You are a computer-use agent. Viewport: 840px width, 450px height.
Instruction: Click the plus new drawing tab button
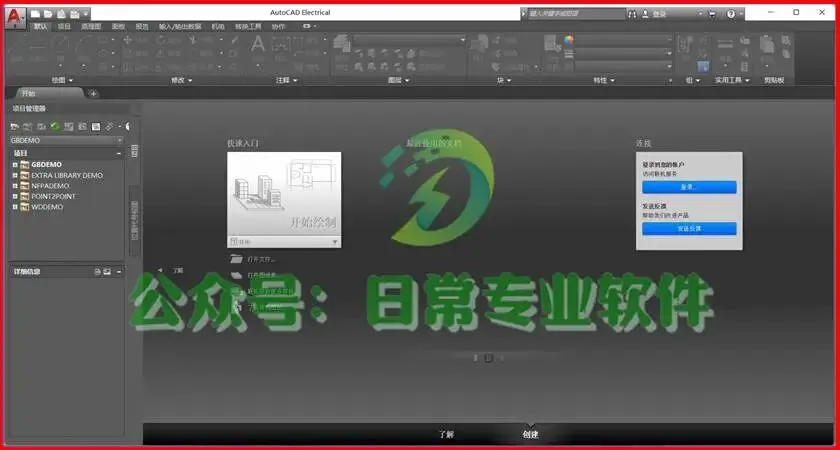point(93,94)
